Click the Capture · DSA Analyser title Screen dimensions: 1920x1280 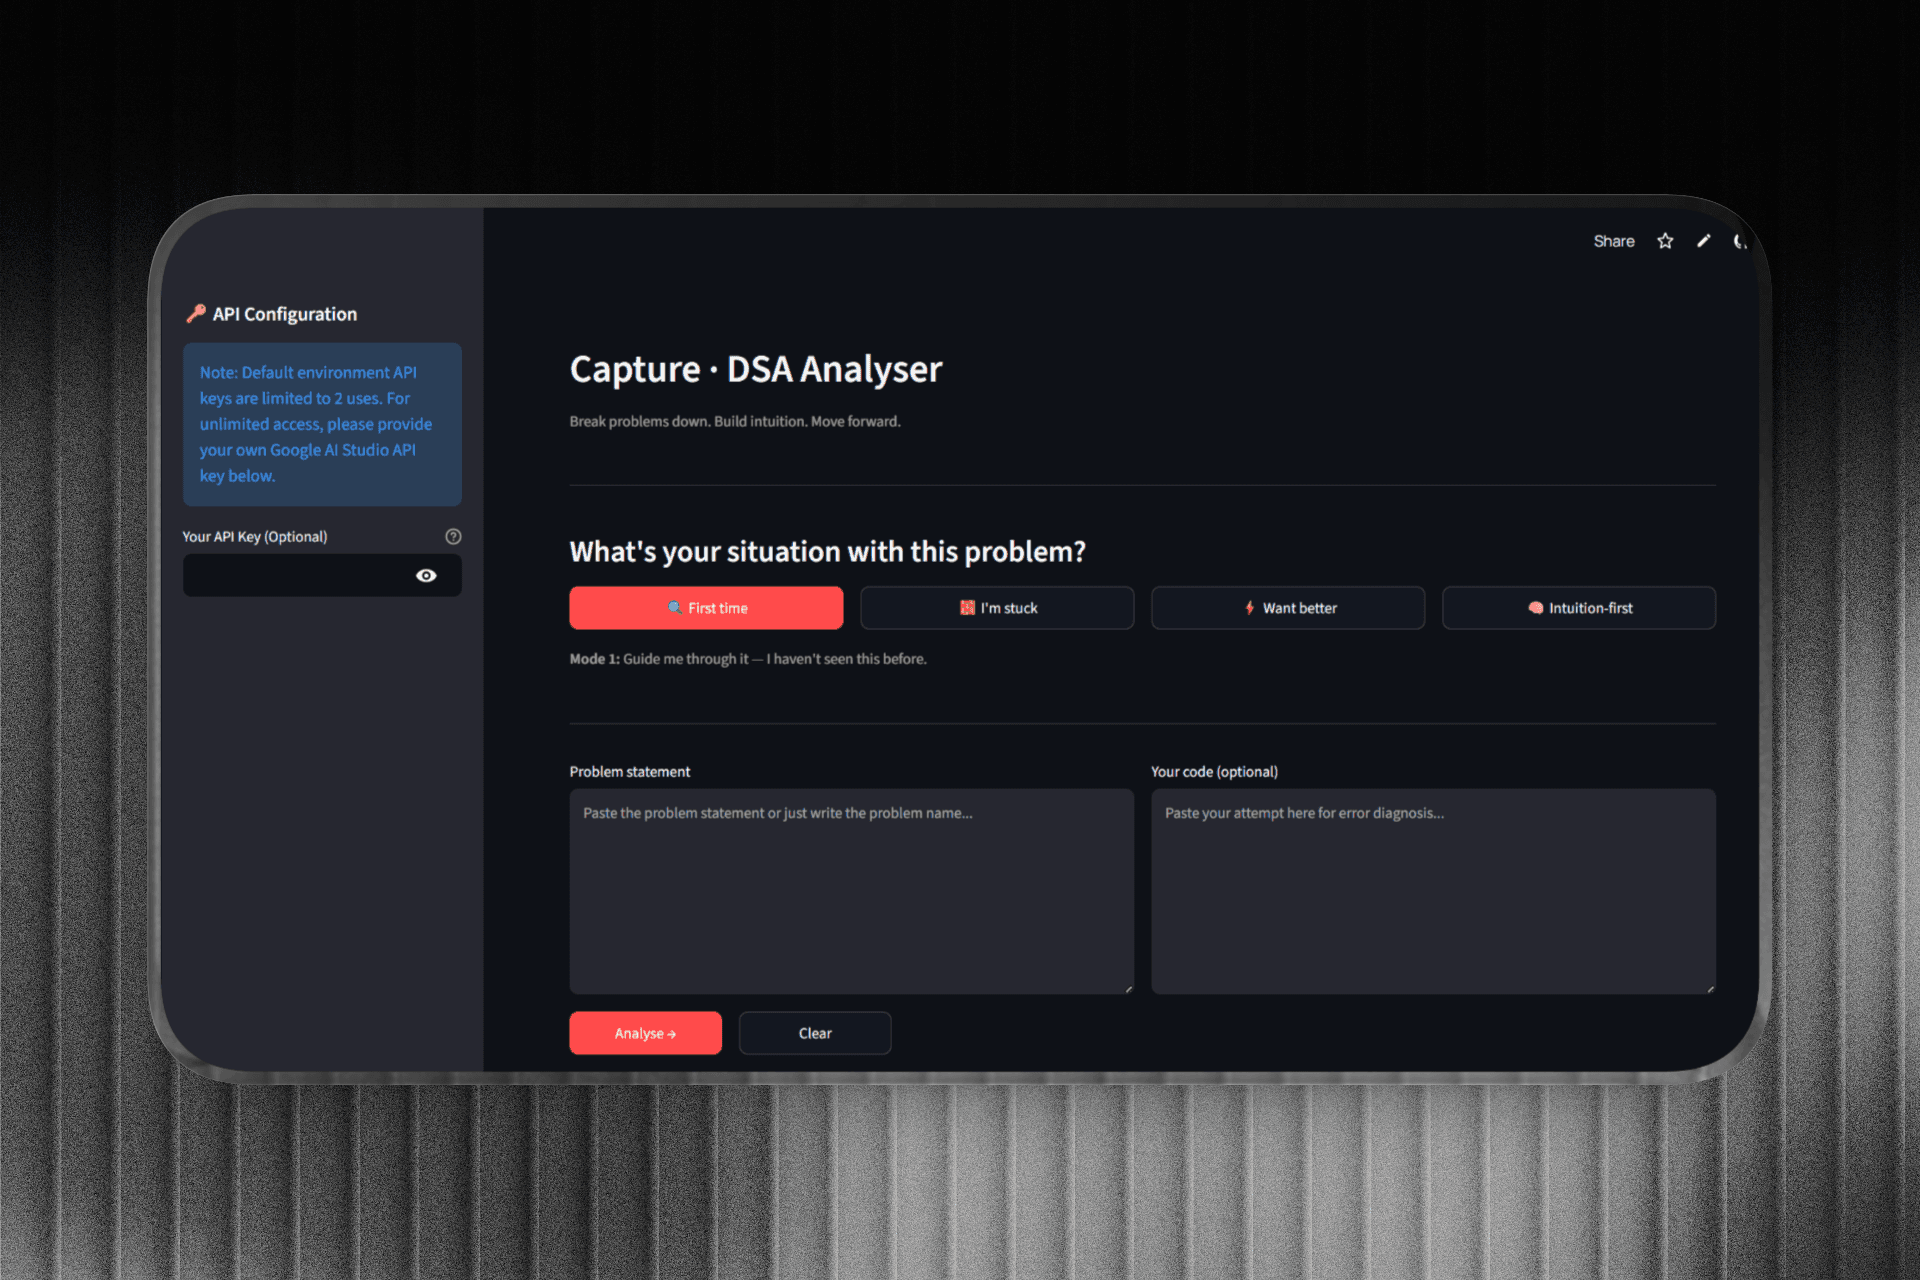click(x=756, y=369)
